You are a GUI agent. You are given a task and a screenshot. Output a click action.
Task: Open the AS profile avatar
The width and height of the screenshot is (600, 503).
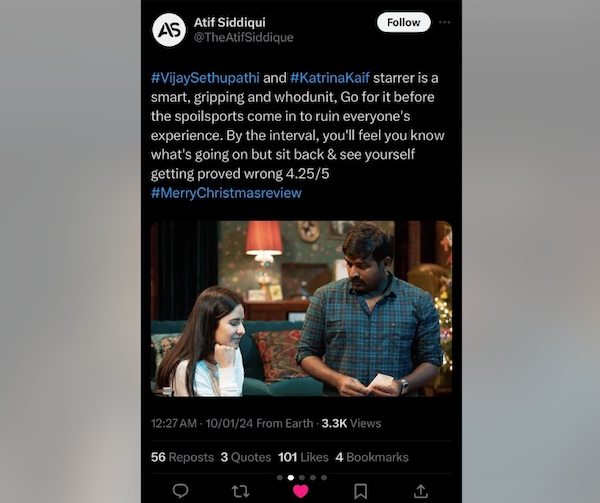tap(169, 30)
